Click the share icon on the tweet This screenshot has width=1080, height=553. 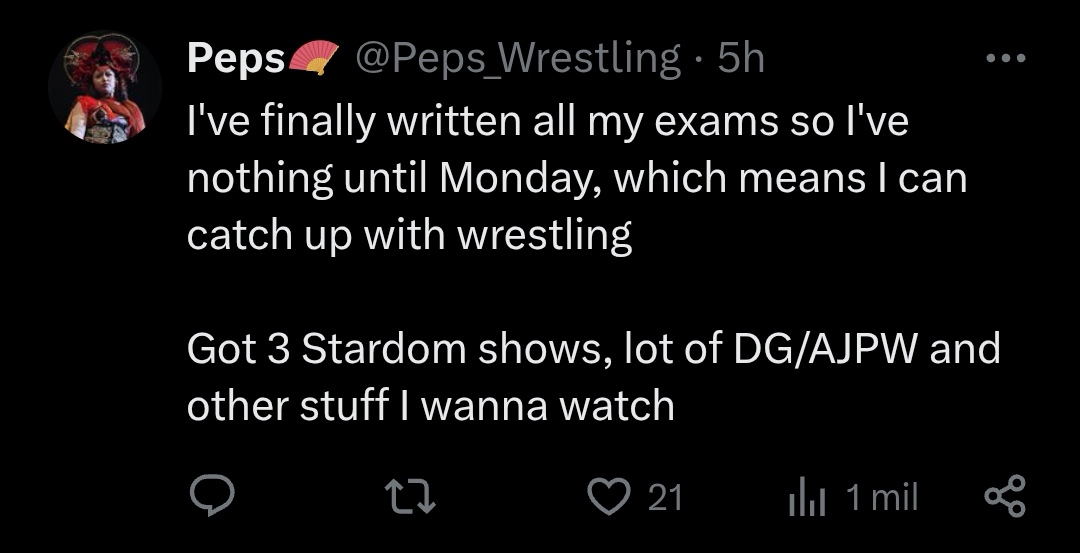coord(1004,497)
